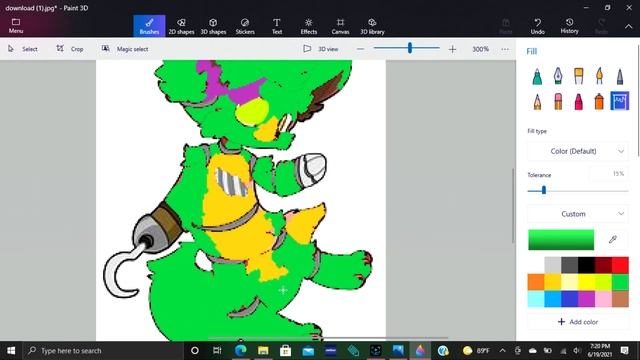This screenshot has height=360, width=640.
Task: Switch to the Stickers tab
Action: pyautogui.click(x=245, y=26)
